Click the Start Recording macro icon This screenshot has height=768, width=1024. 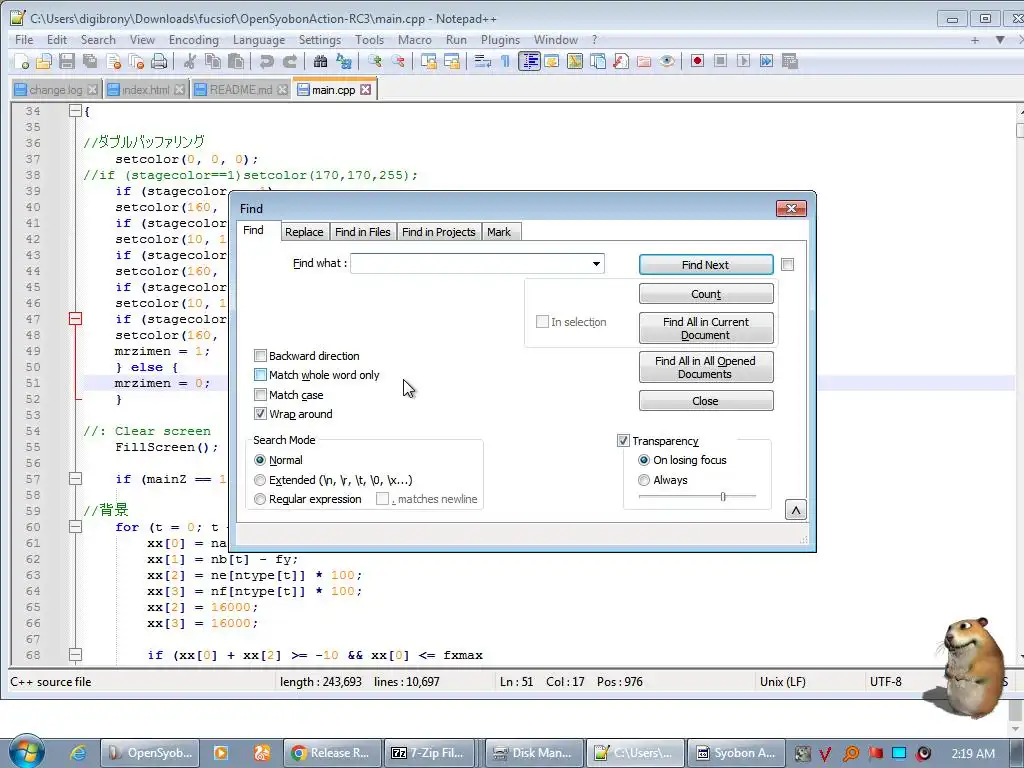pos(697,61)
